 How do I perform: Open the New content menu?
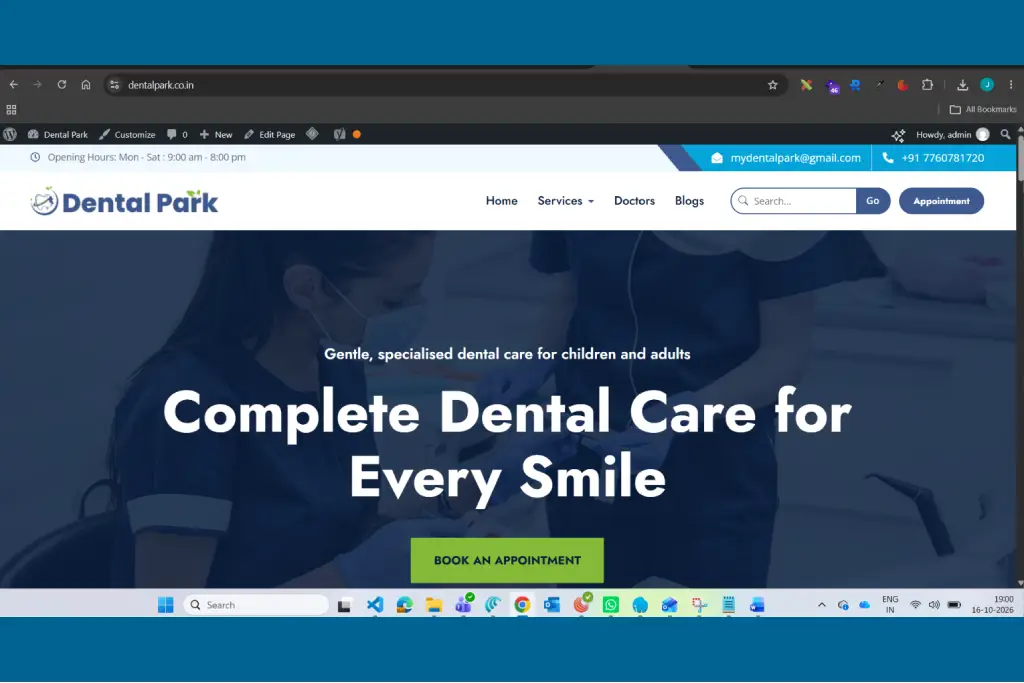[x=216, y=135]
